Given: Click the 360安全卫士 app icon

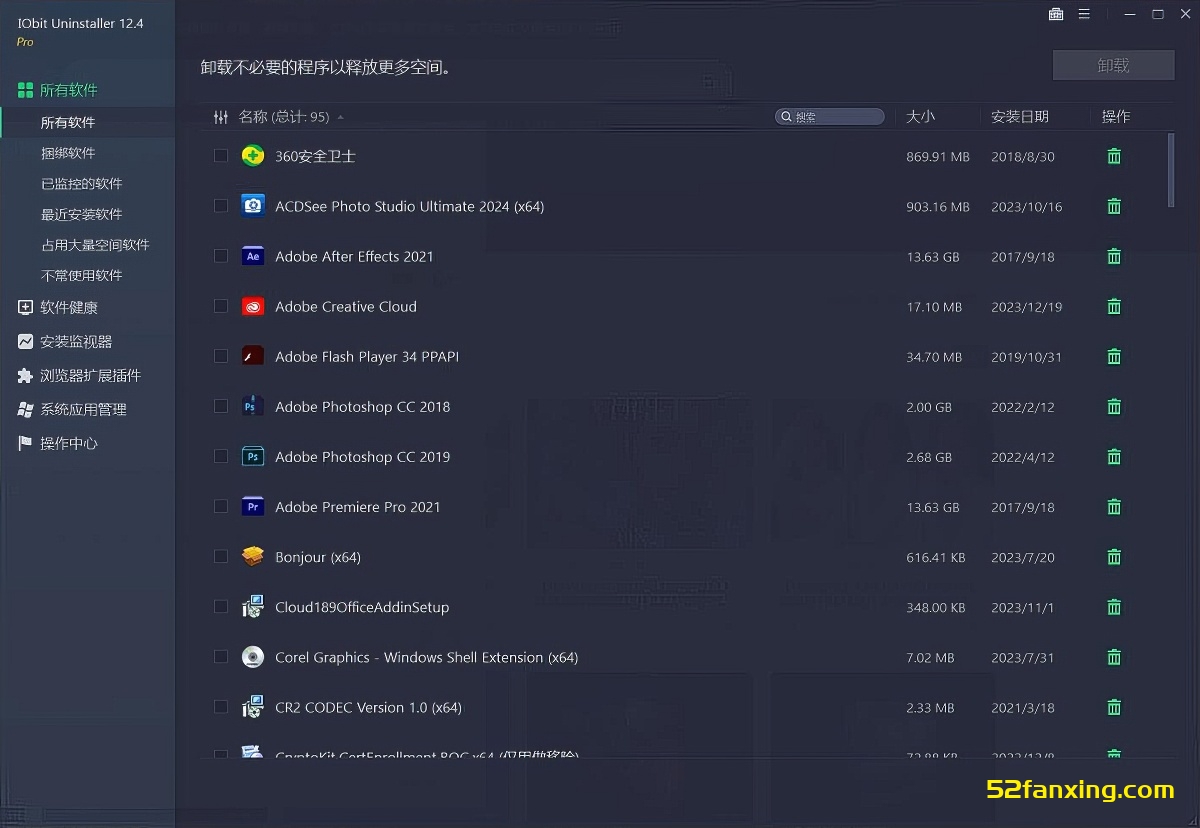Looking at the screenshot, I should 253,156.
